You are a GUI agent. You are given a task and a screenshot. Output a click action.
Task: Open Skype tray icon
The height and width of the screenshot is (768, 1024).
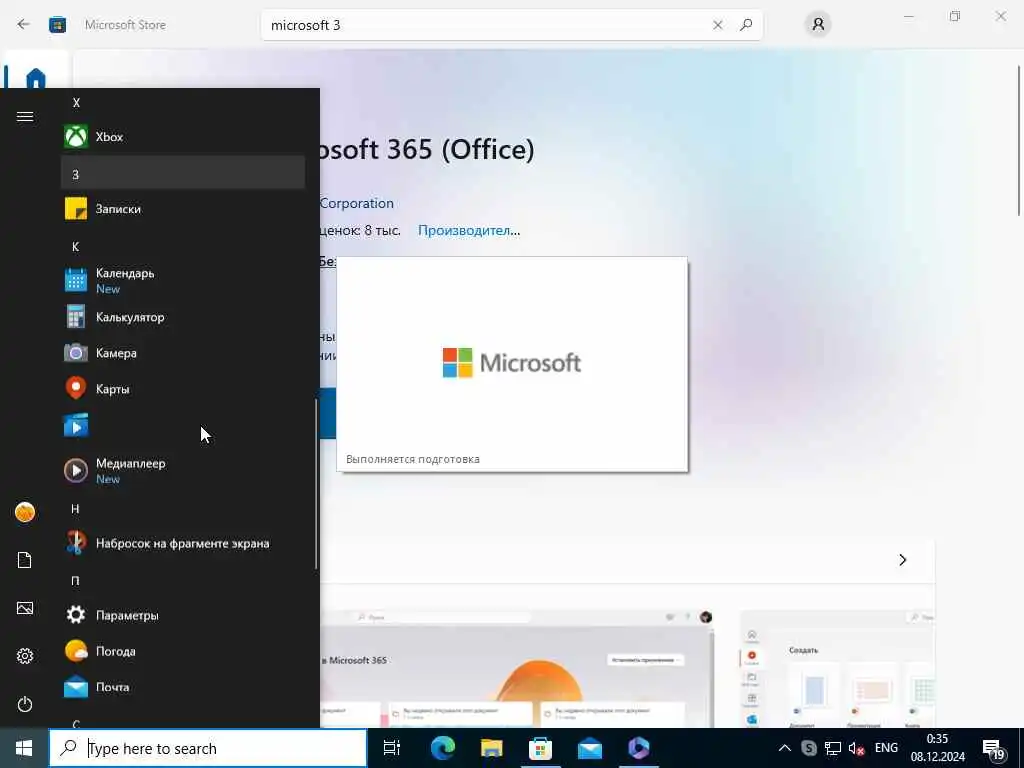click(x=808, y=748)
